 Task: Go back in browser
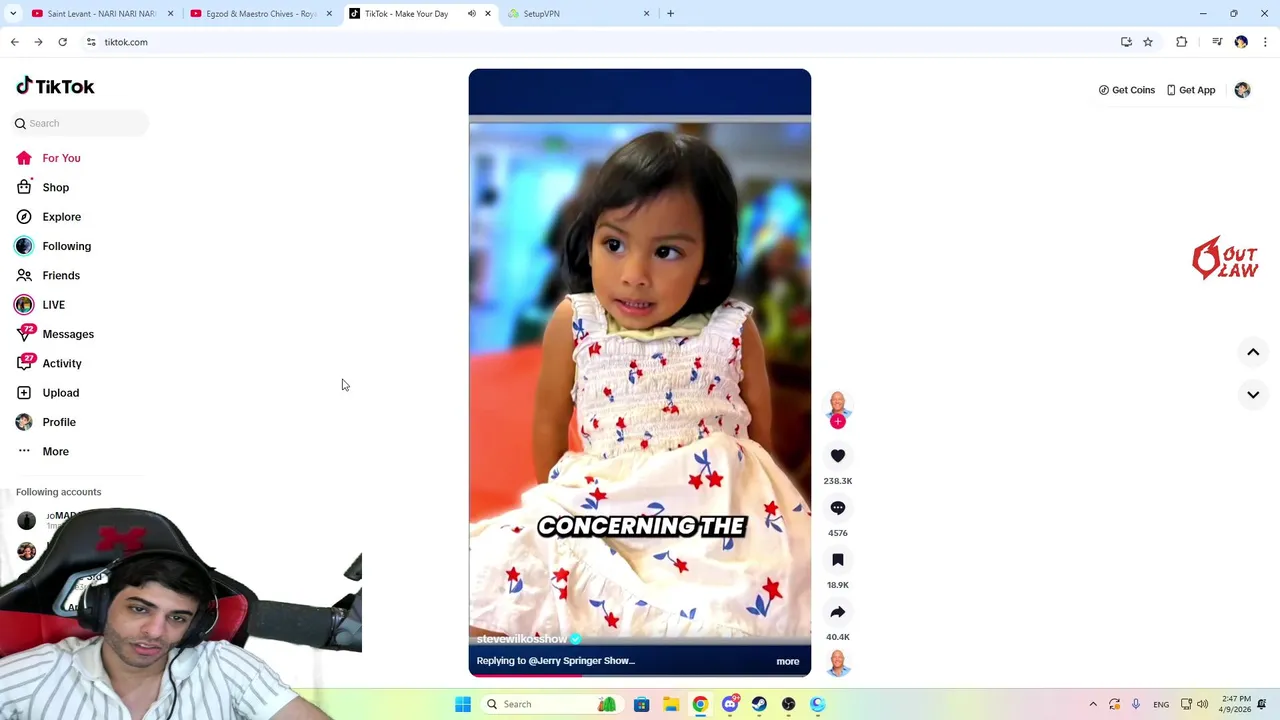[15, 42]
